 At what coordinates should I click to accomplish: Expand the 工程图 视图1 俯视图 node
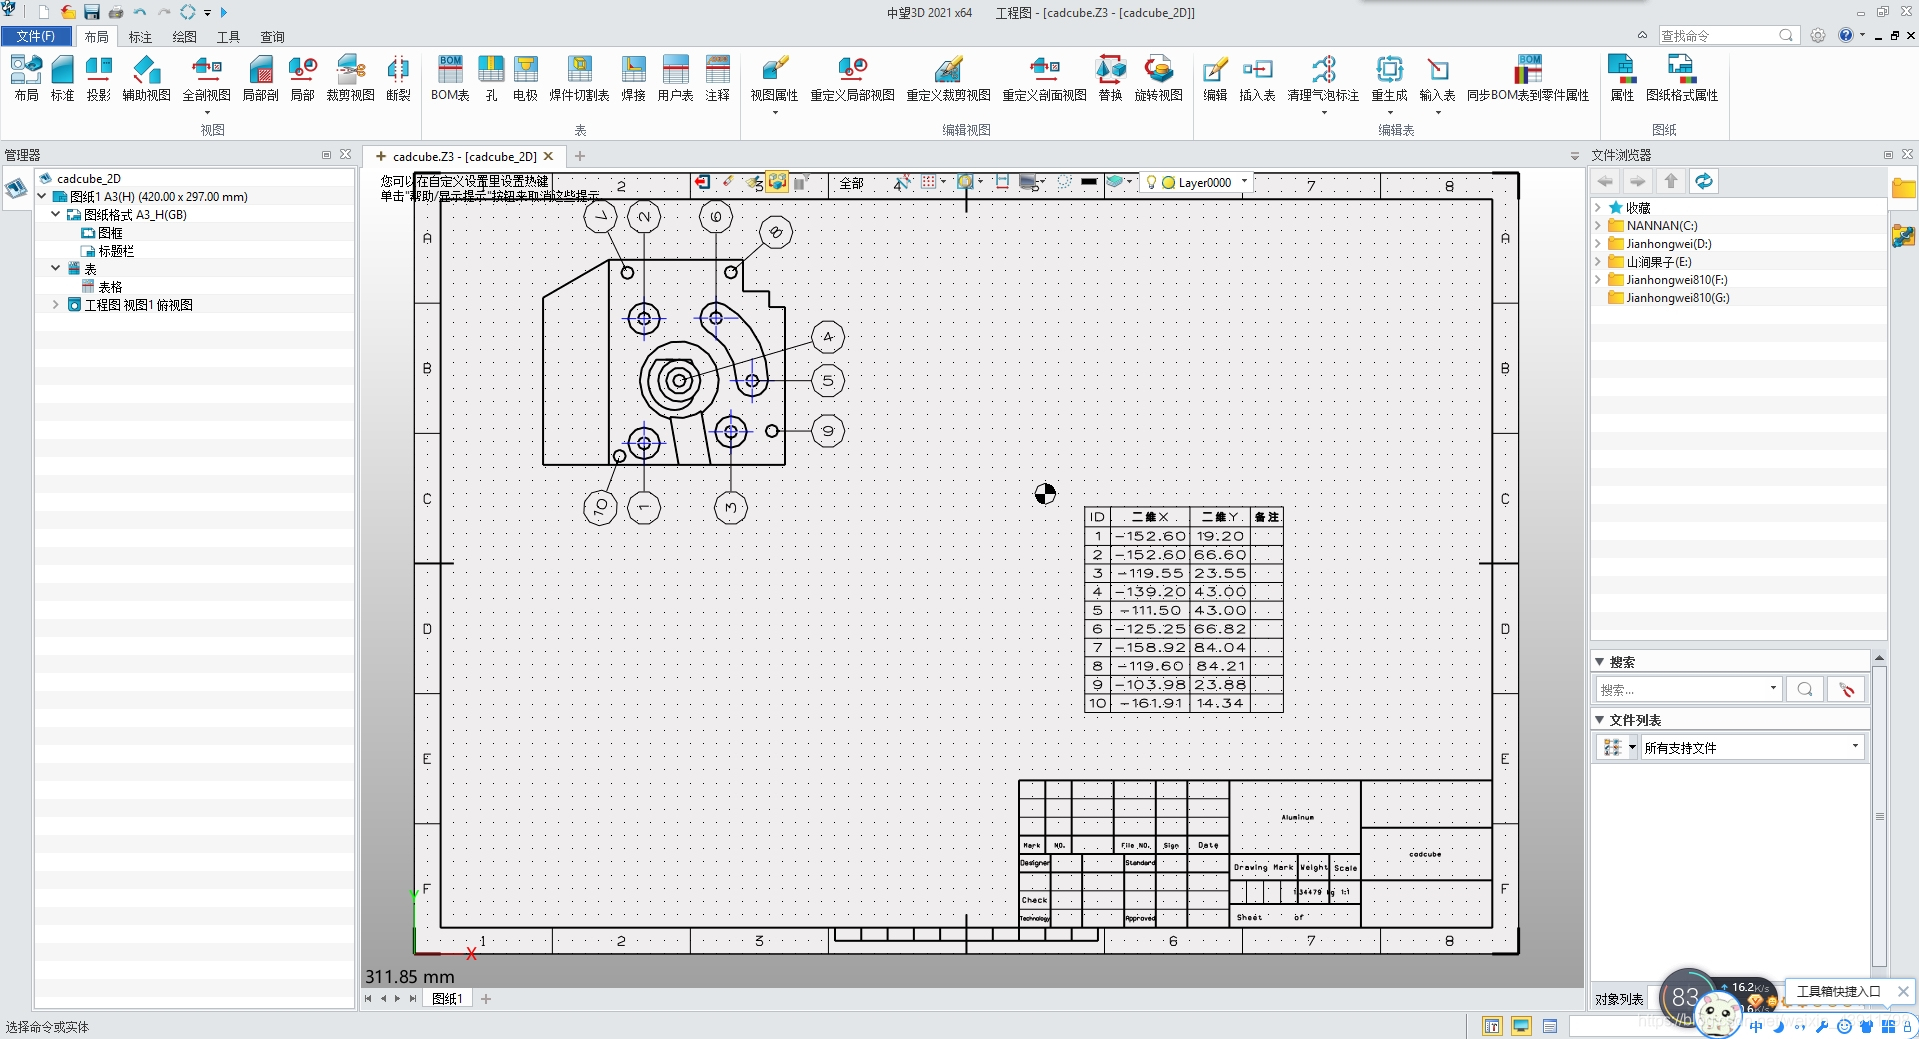point(56,305)
